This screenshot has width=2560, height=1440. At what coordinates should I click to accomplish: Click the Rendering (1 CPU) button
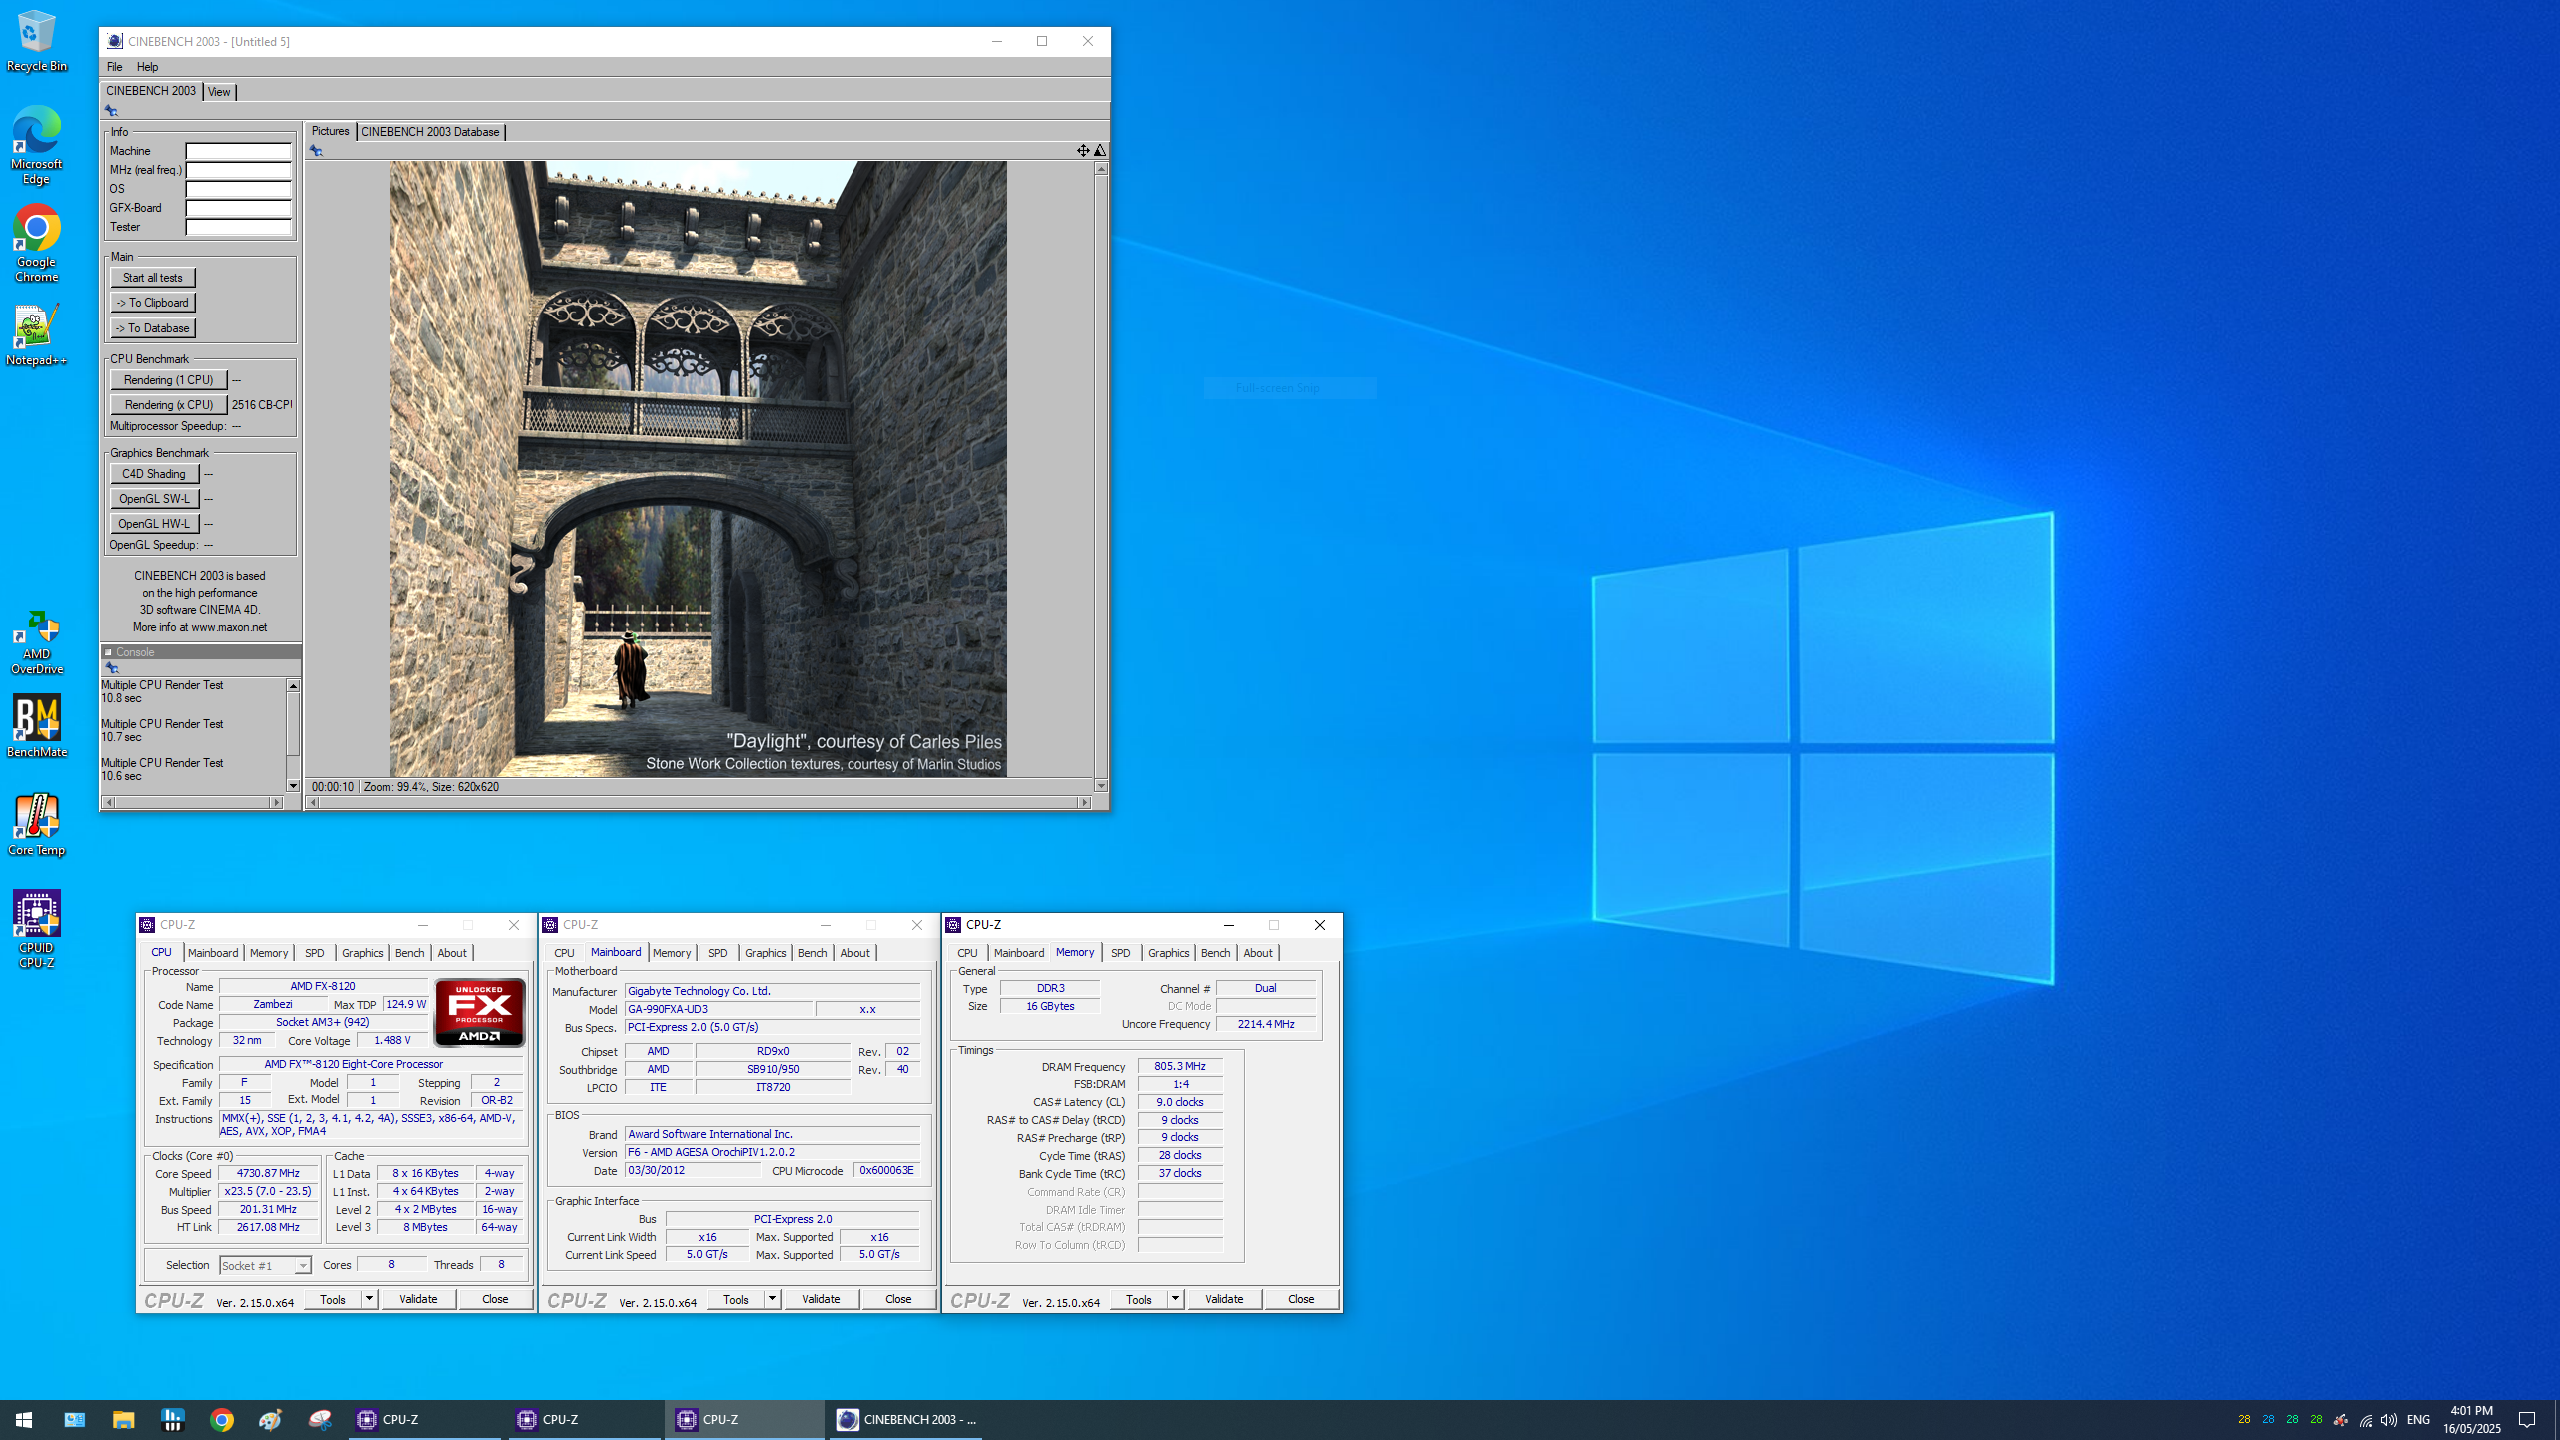[x=169, y=380]
